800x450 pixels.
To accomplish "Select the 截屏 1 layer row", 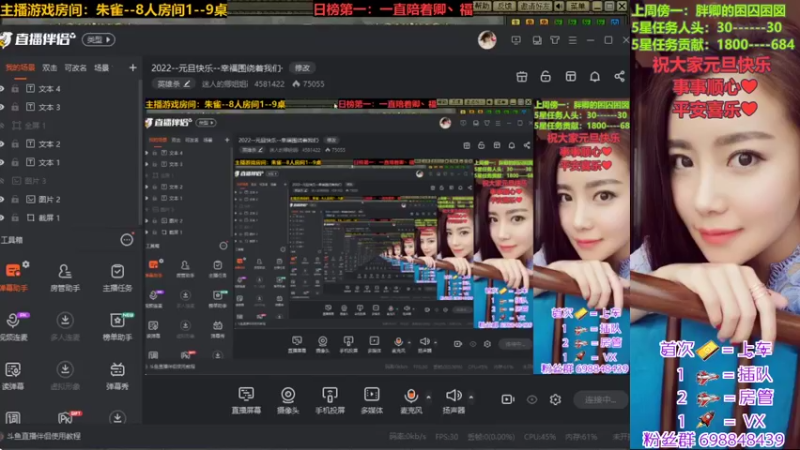I will [x=70, y=217].
